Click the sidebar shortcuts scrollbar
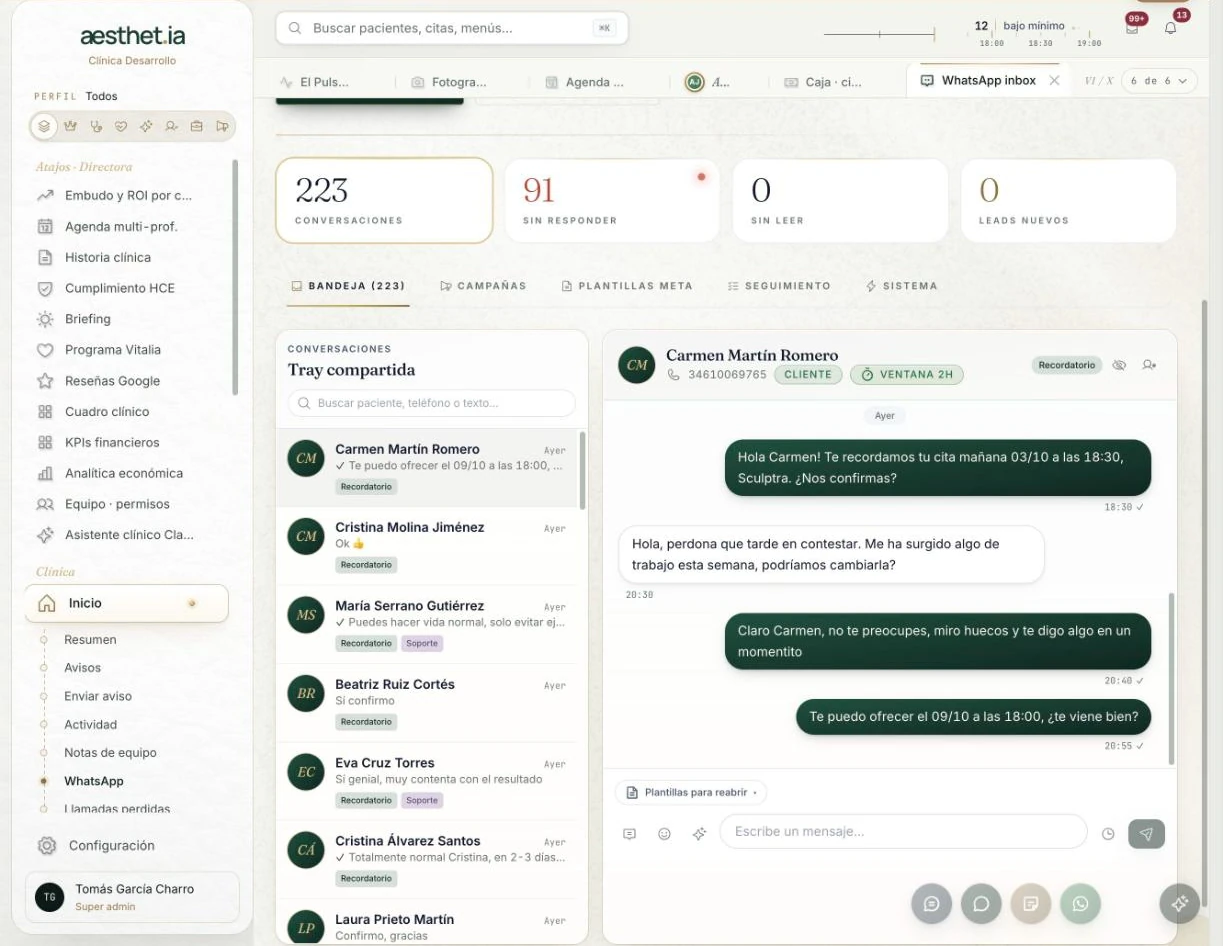1223x946 pixels. coord(235,277)
